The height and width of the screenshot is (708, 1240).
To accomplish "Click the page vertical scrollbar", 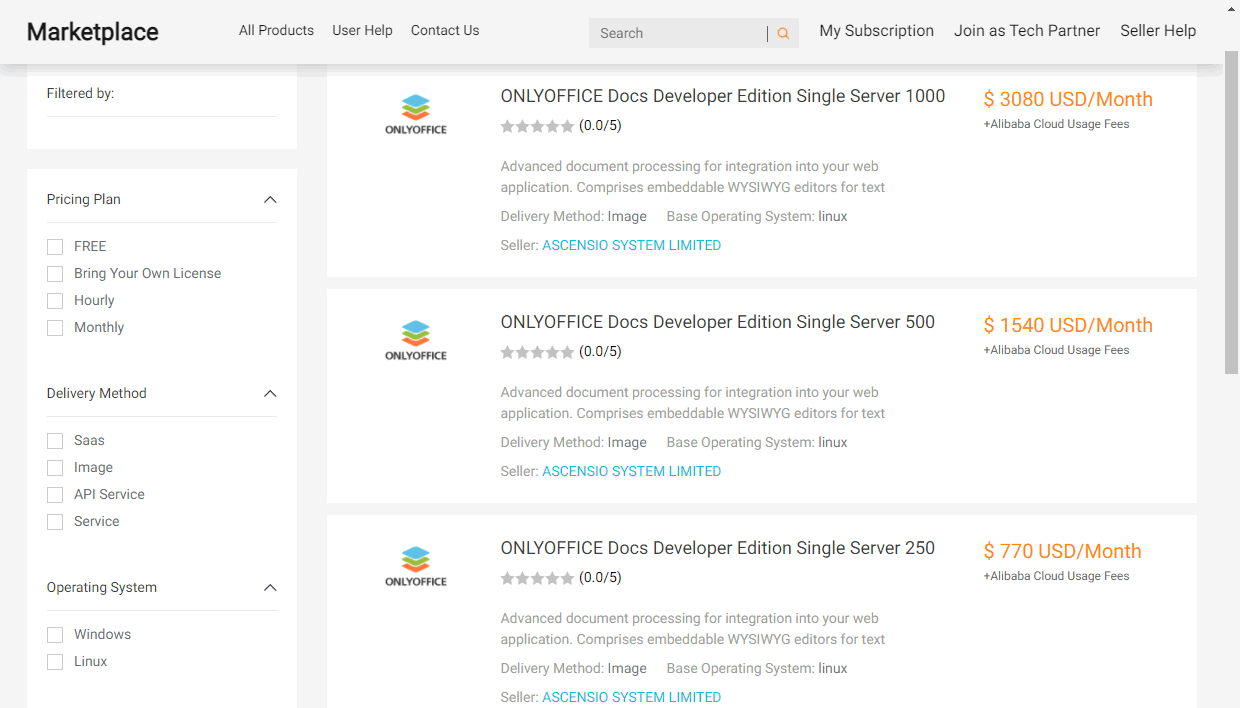I will [x=1231, y=220].
